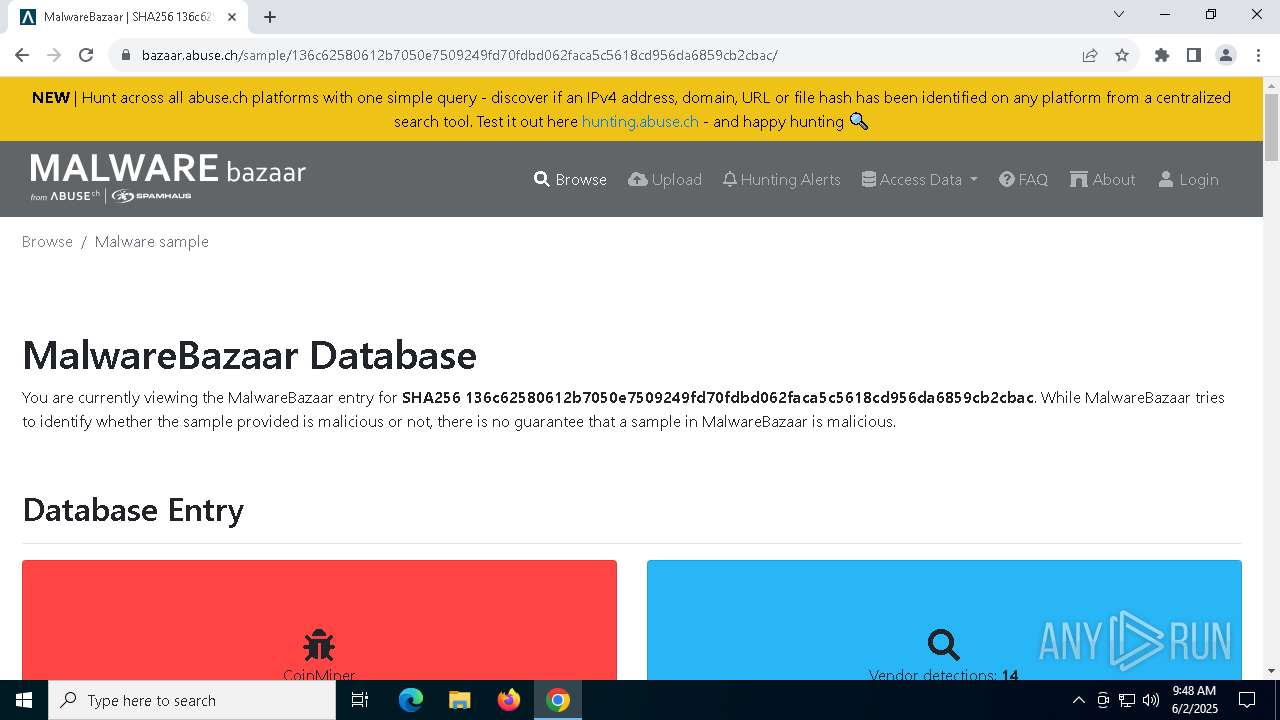
Task: Launch Microsoft Edge from the taskbar
Action: (x=411, y=700)
